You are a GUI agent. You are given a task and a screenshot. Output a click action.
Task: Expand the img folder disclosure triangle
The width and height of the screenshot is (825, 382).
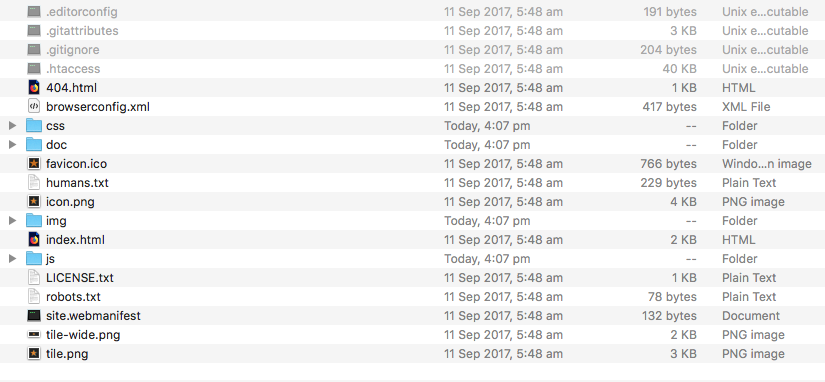click(13, 220)
